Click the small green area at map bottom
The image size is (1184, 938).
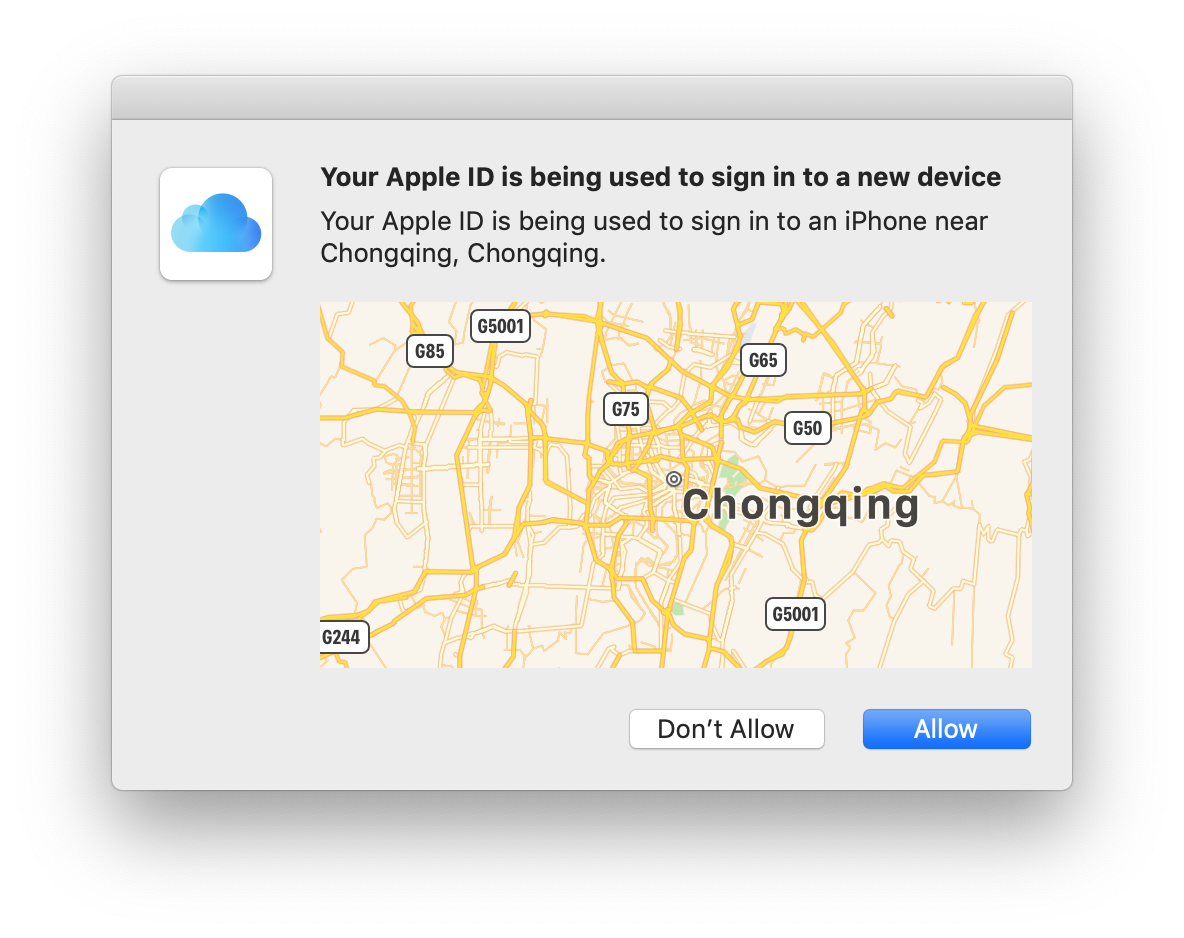click(x=677, y=609)
